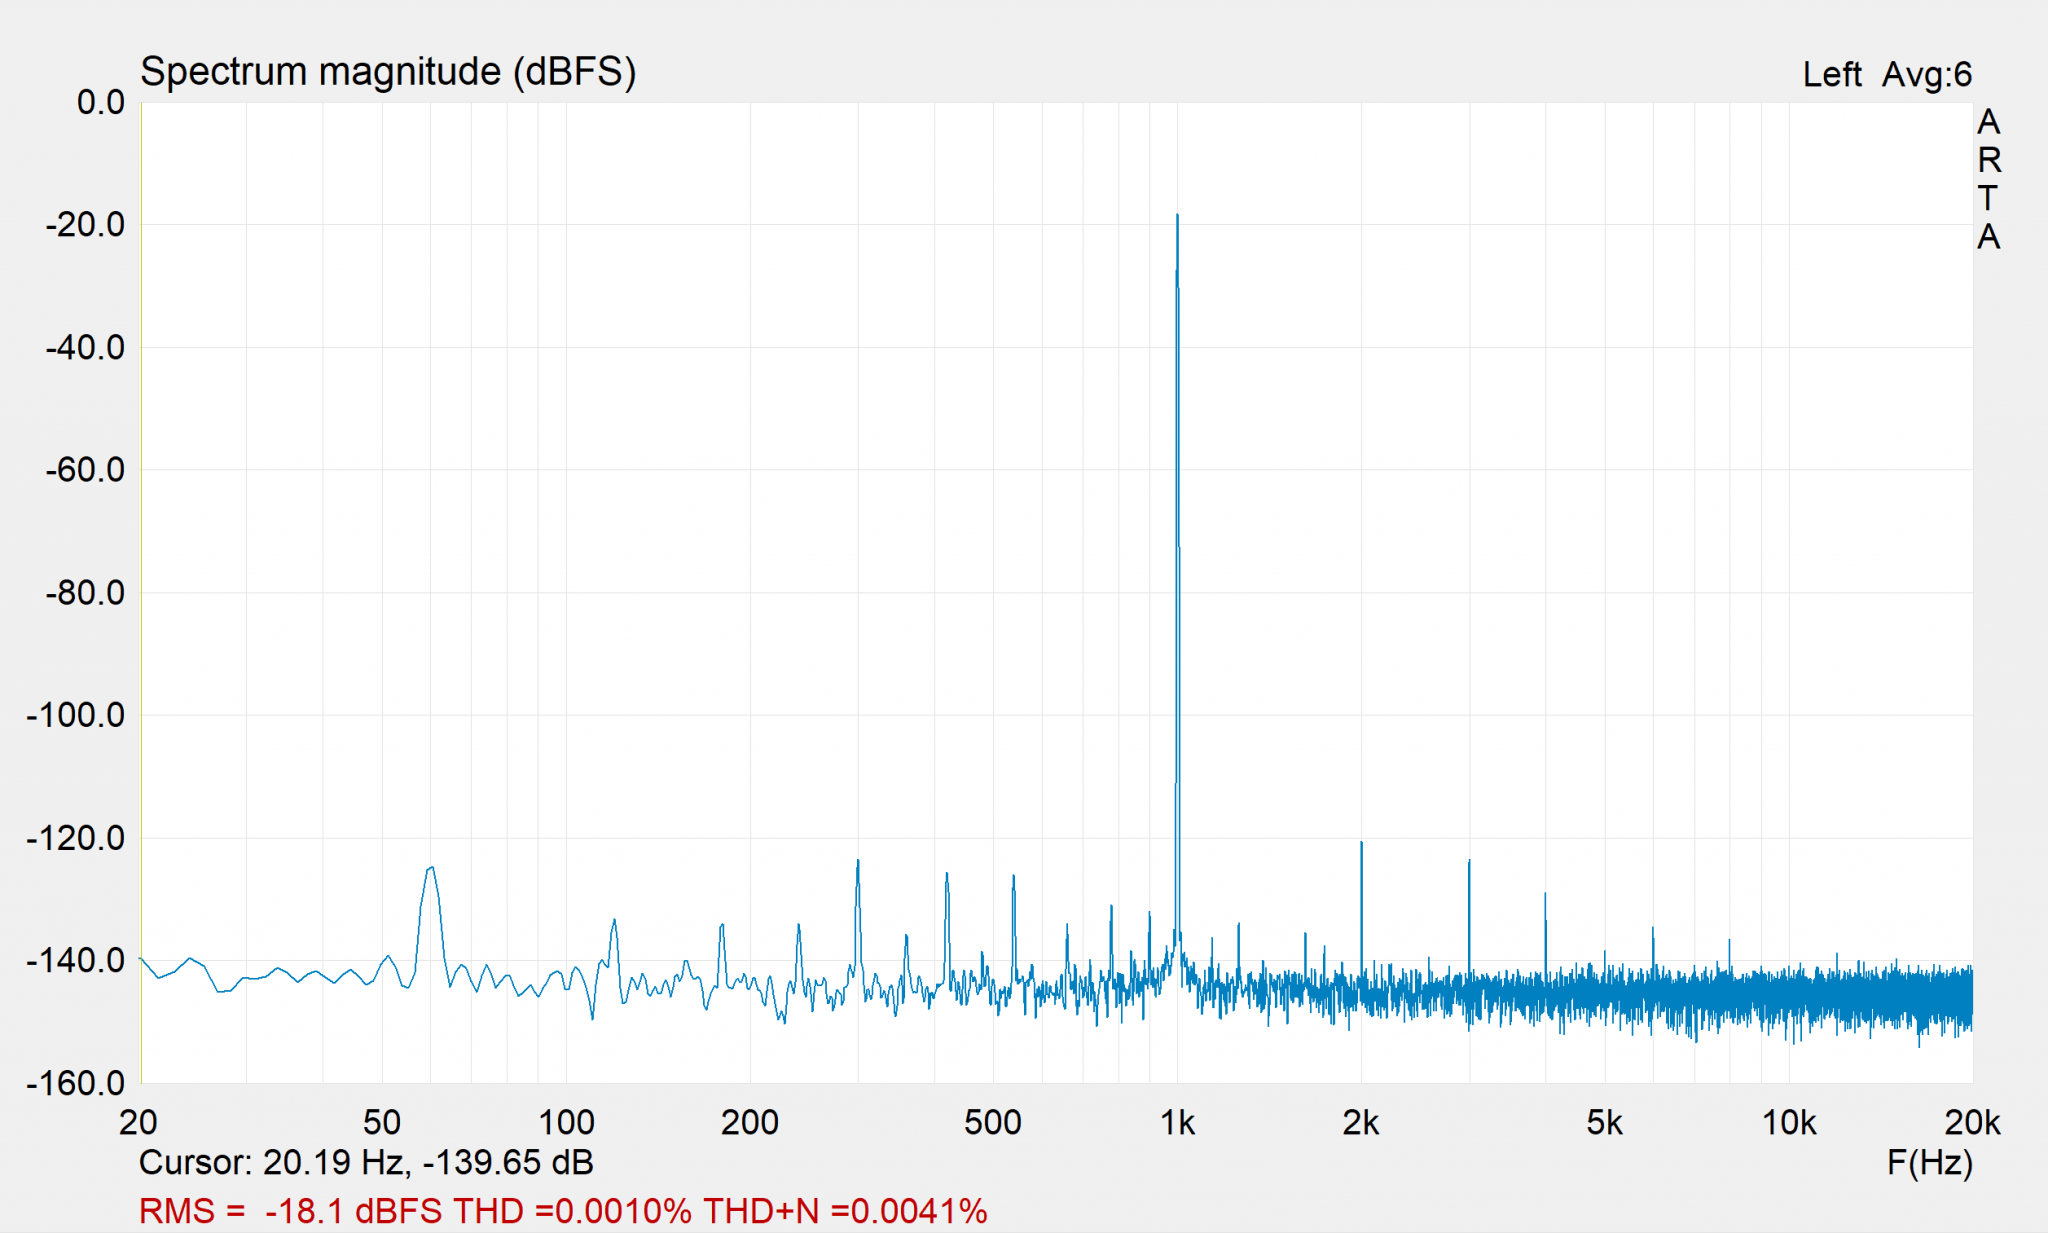Screen dimensions: 2048x1233
Task: Click the 'Avg:6' averaging indicator
Action: coord(1926,75)
